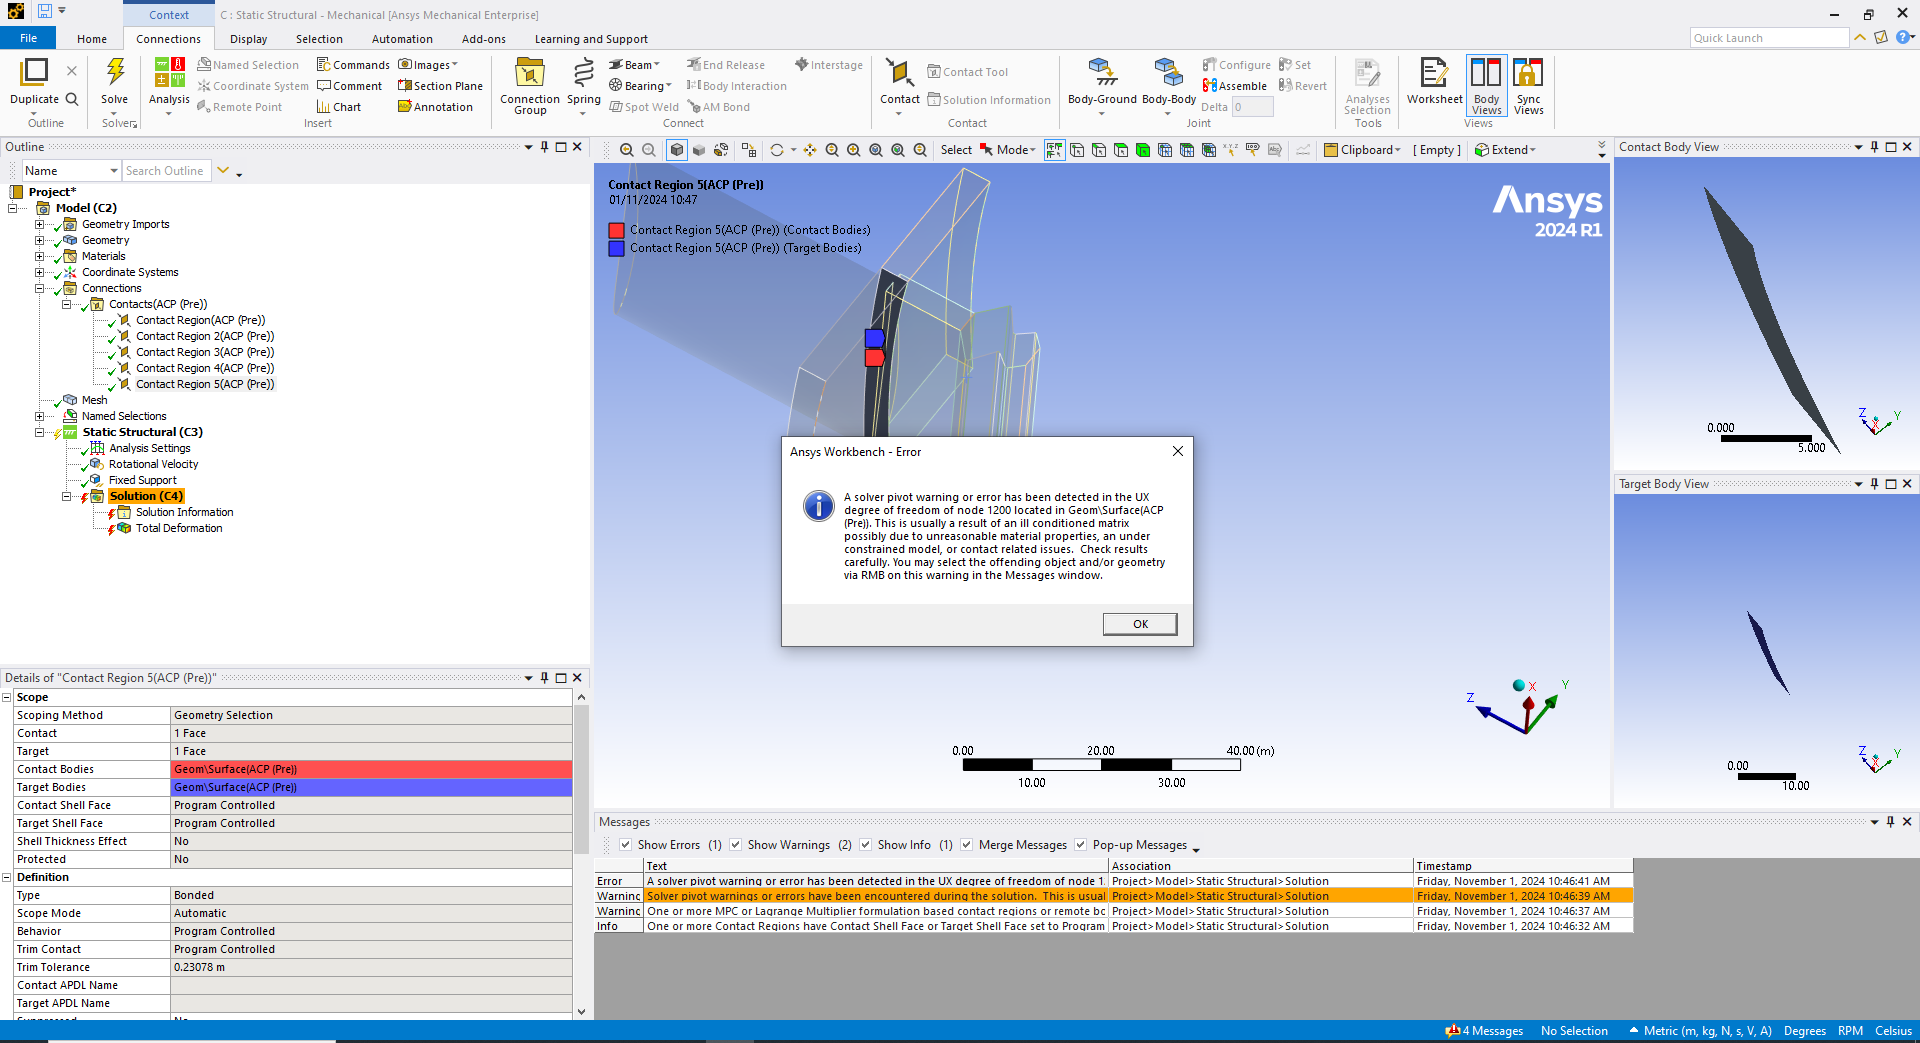Close the Ansys Workbench error dialog
This screenshot has width=1920, height=1043.
(x=1178, y=451)
